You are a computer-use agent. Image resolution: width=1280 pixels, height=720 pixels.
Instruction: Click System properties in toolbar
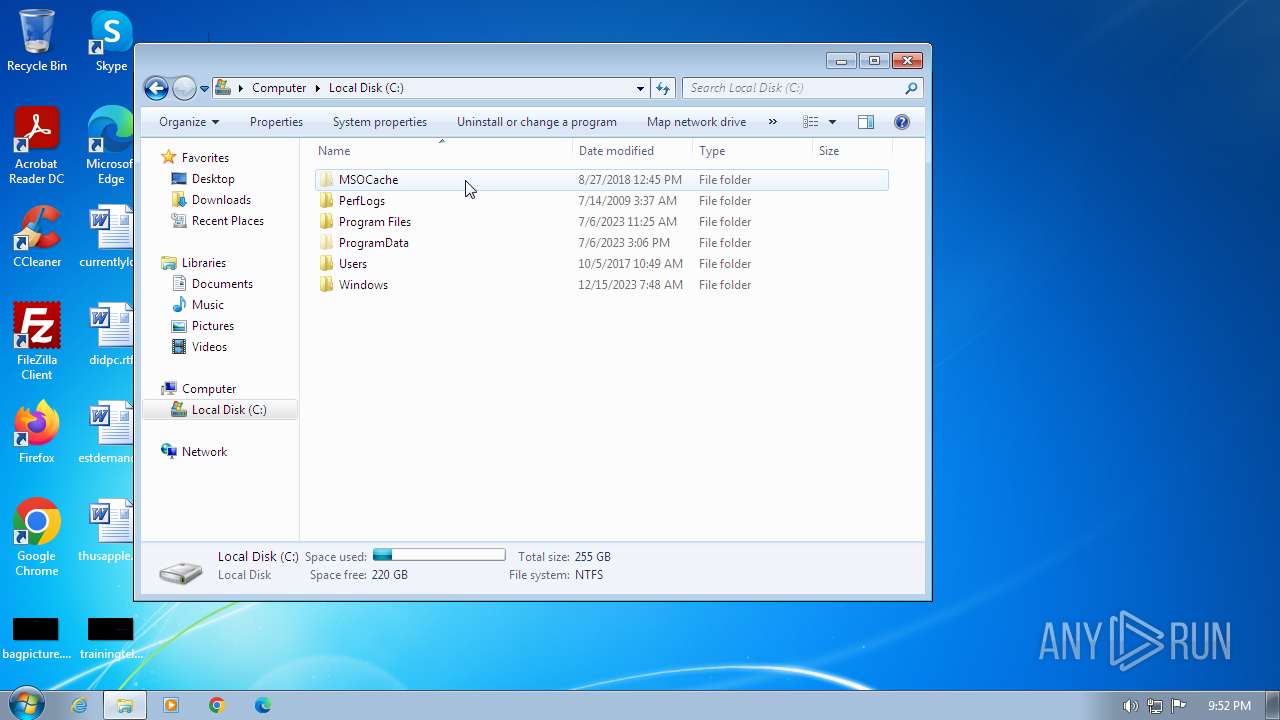tap(380, 122)
